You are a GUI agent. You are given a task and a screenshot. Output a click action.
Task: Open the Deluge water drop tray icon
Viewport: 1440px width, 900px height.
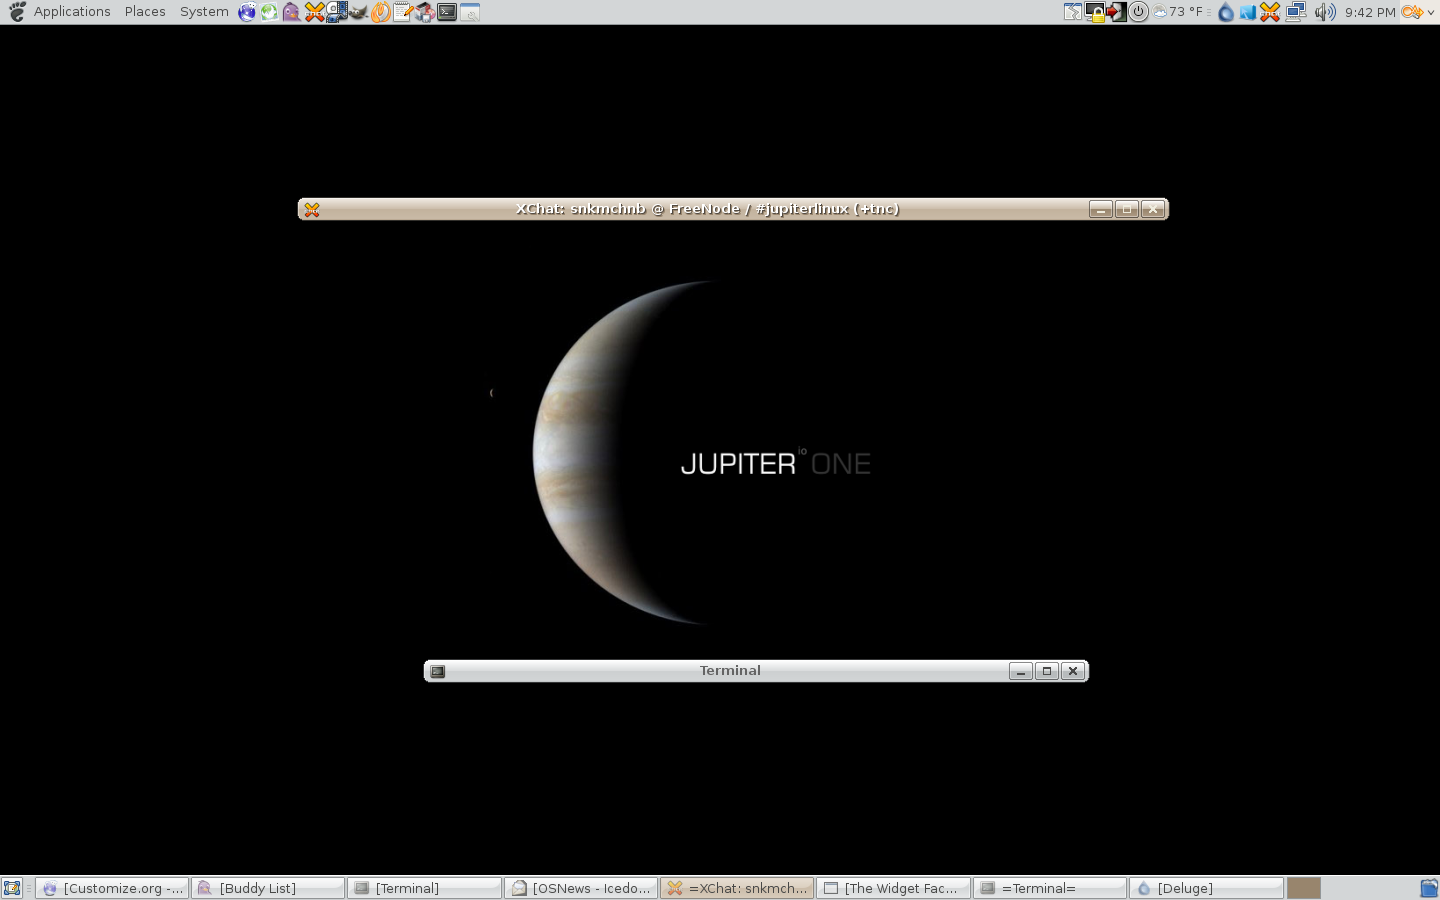coord(1226,12)
